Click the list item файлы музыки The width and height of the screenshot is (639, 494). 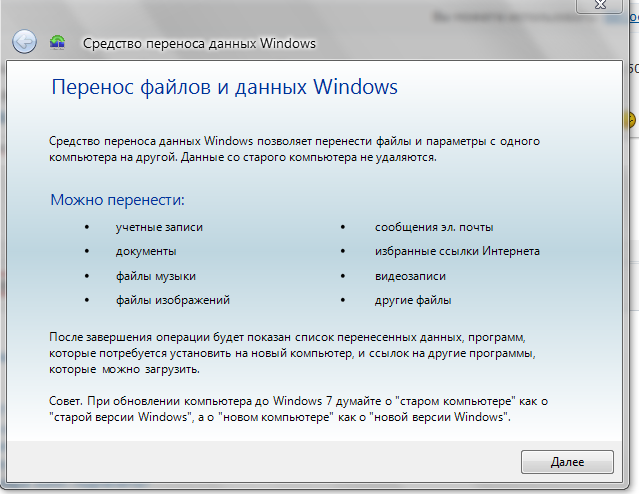156,276
